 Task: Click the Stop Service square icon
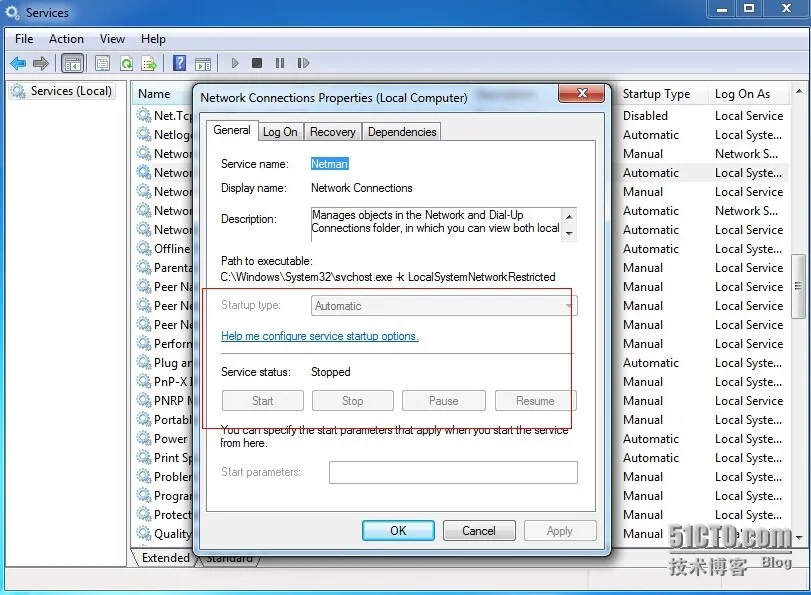click(x=257, y=63)
